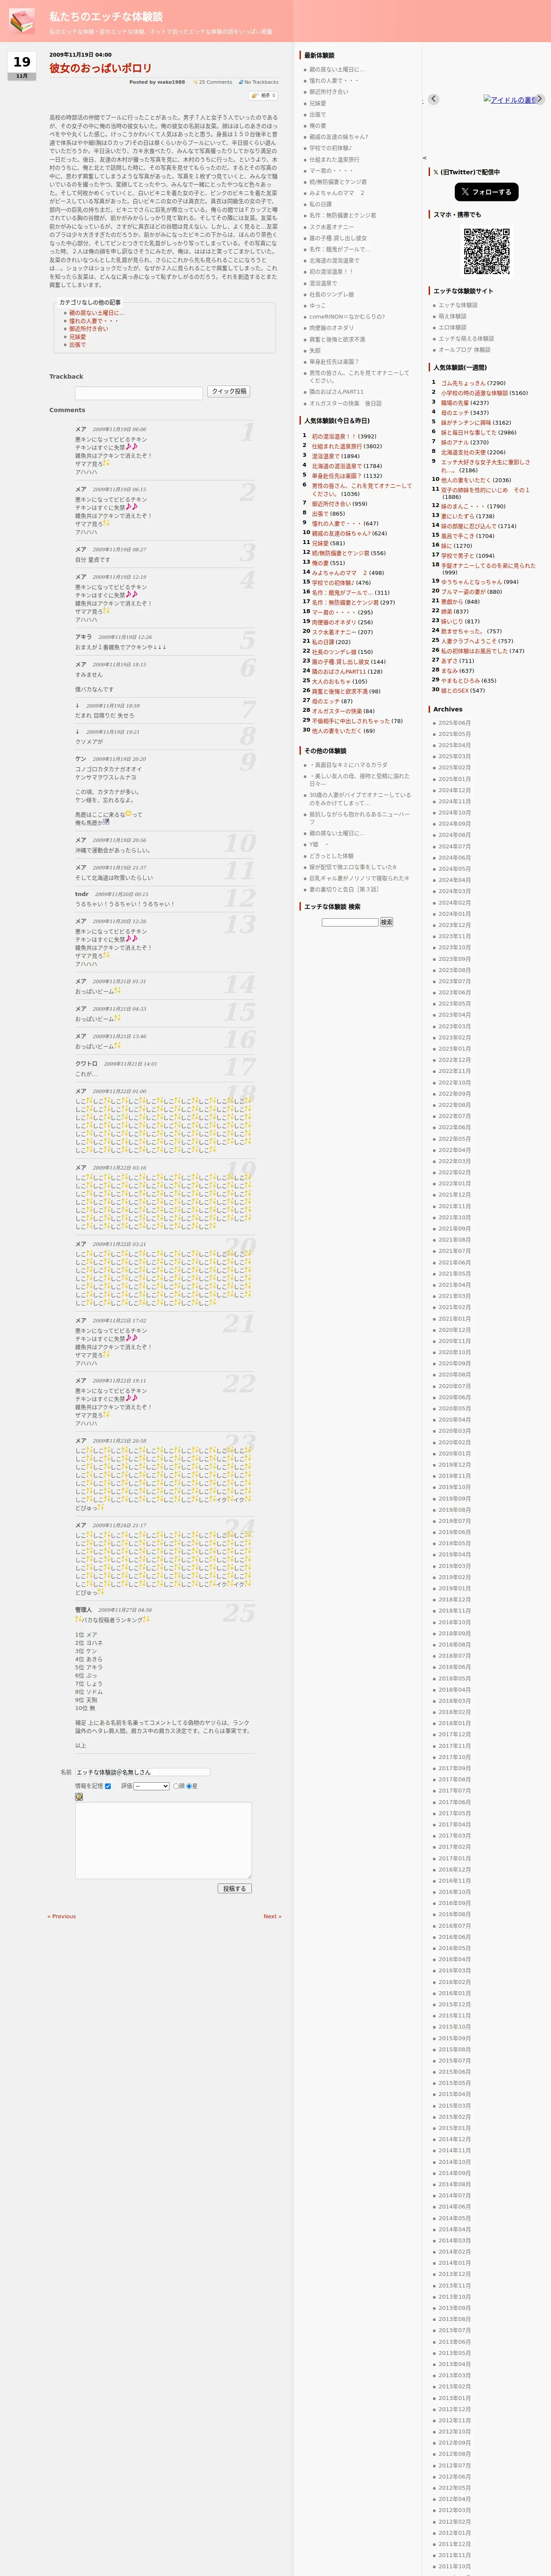
Task: Click the スマホ・携帯でも heading
Action: [457, 214]
